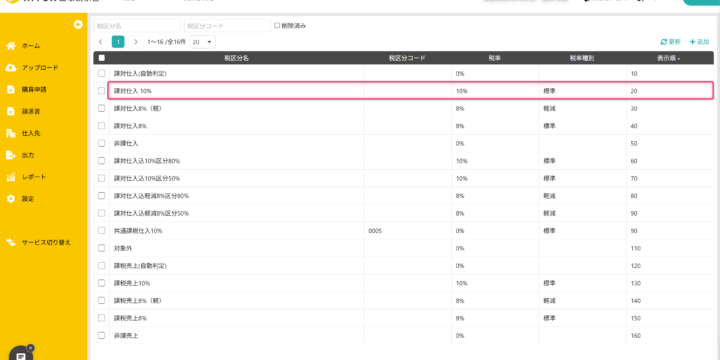720x360 pixels.
Task: Check the box for 課税売上(自動判定) row
Action: (101, 265)
